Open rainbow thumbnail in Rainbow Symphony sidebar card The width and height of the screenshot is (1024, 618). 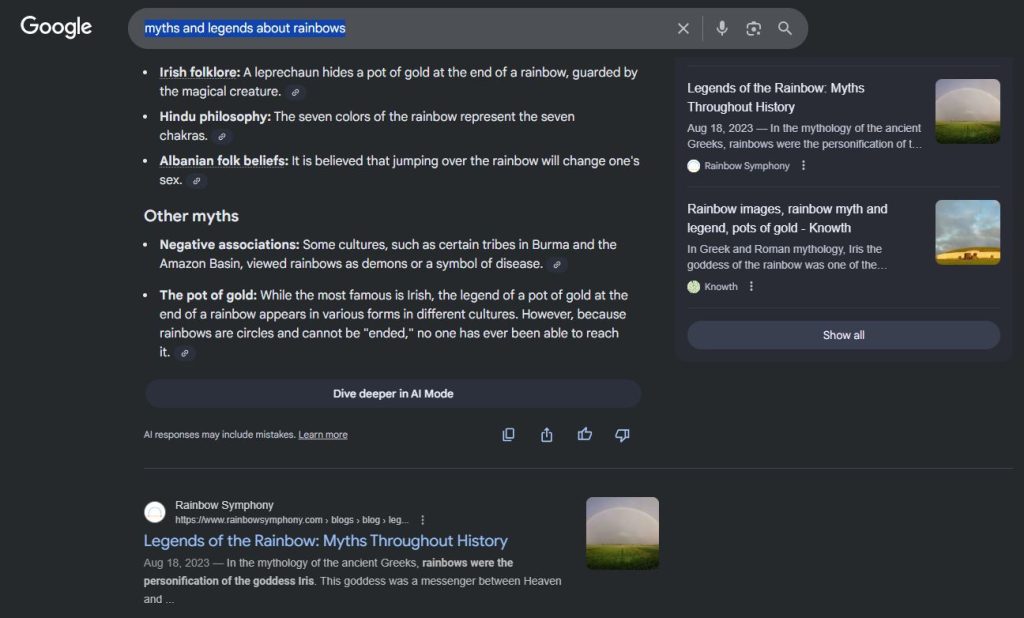click(967, 111)
